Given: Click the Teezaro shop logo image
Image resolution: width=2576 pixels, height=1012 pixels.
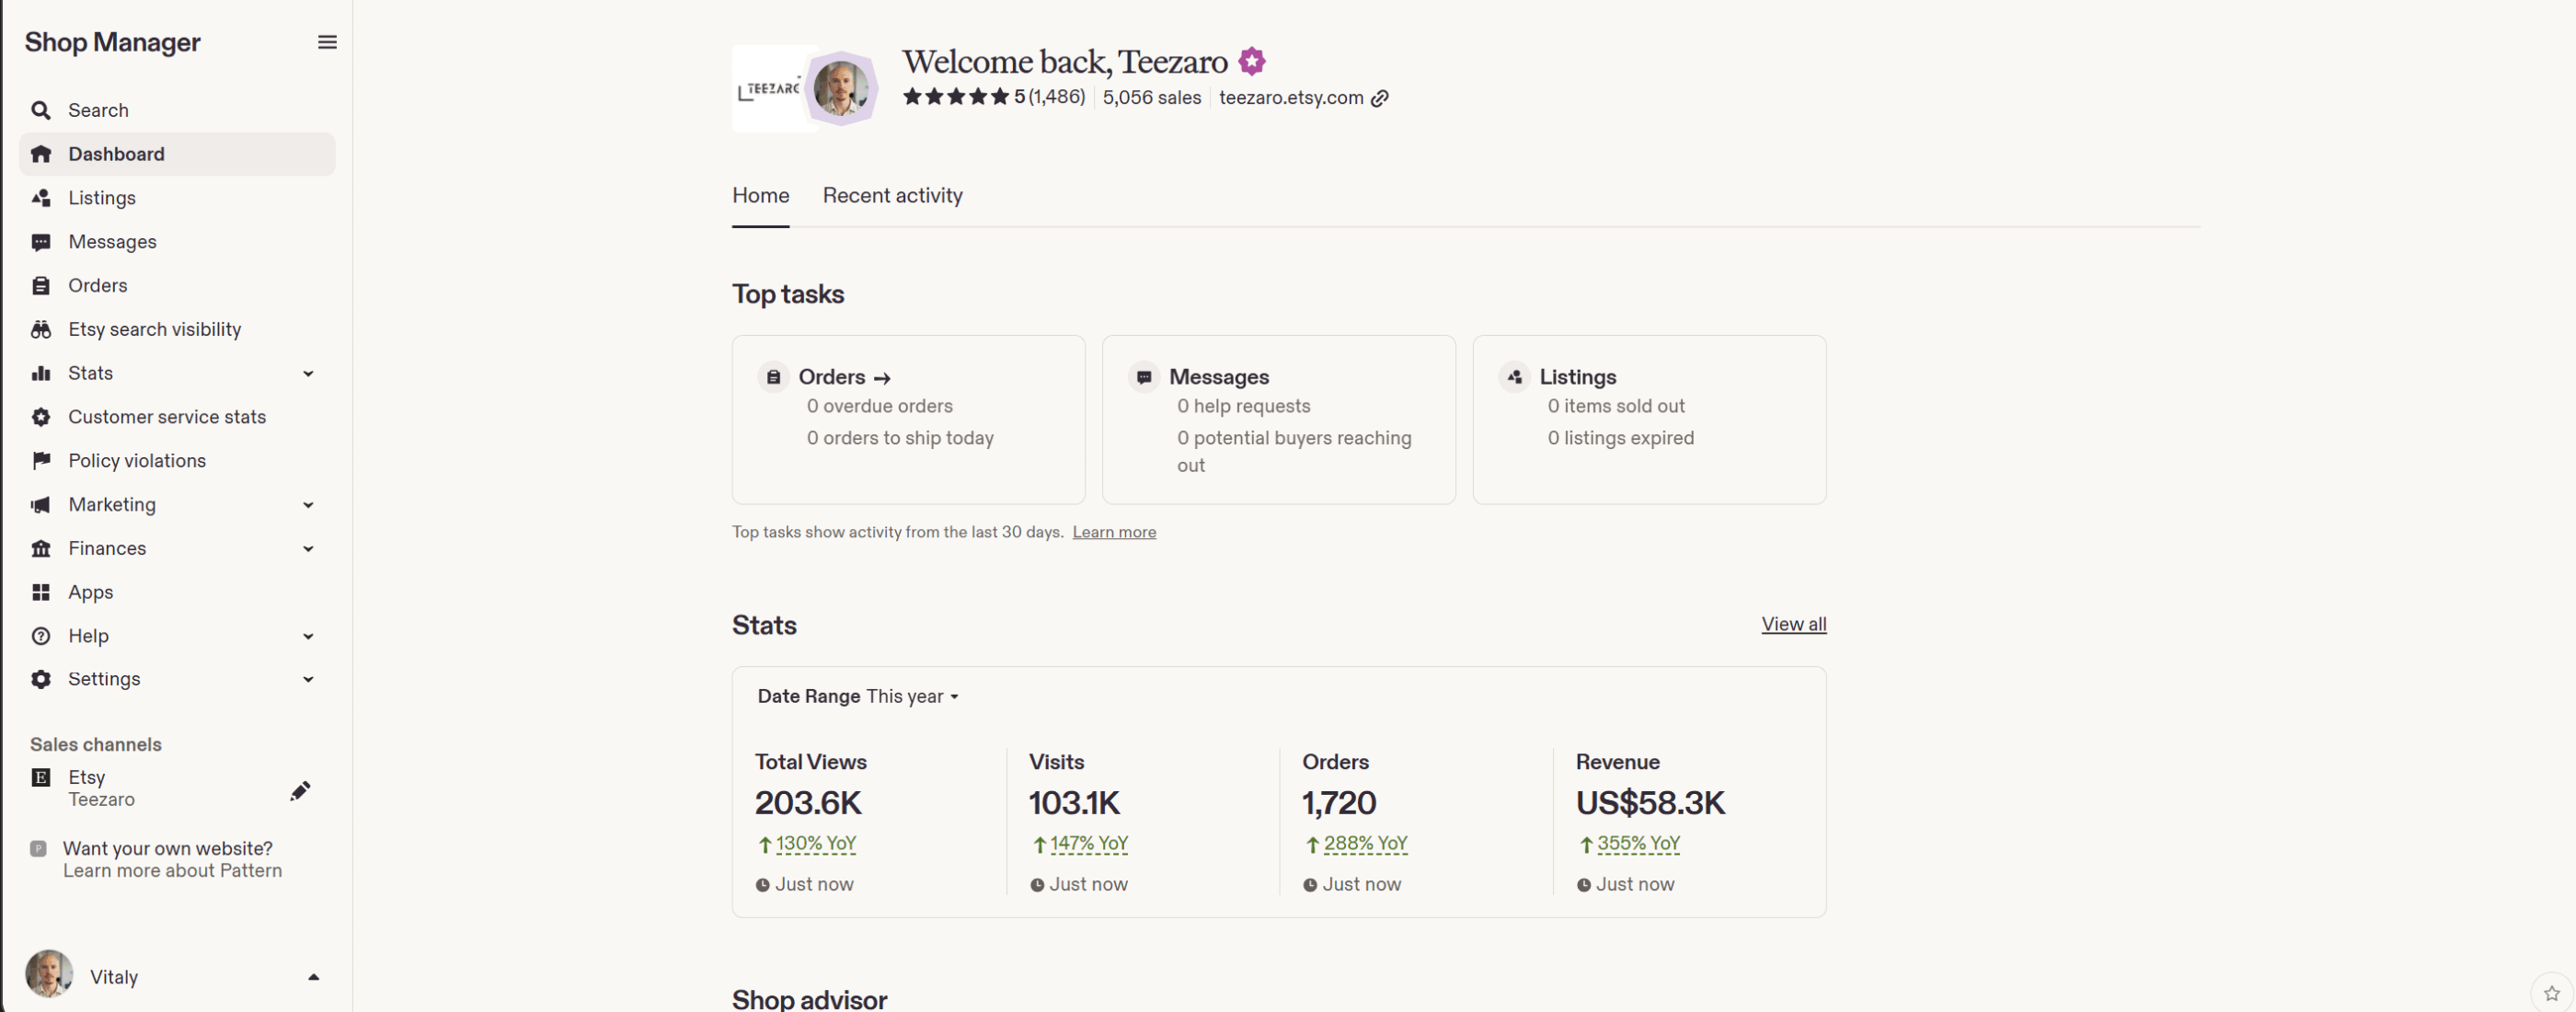Looking at the screenshot, I should tap(769, 89).
